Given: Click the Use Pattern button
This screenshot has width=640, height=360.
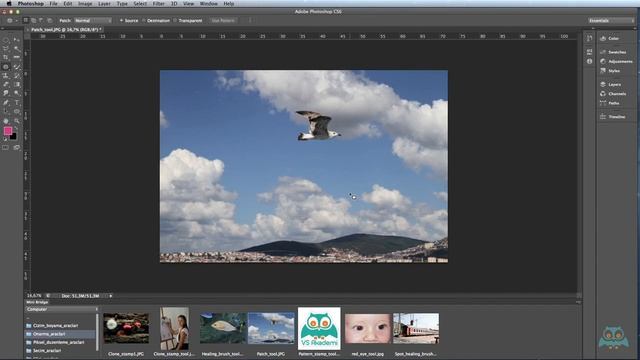Looking at the screenshot, I should [x=223, y=20].
